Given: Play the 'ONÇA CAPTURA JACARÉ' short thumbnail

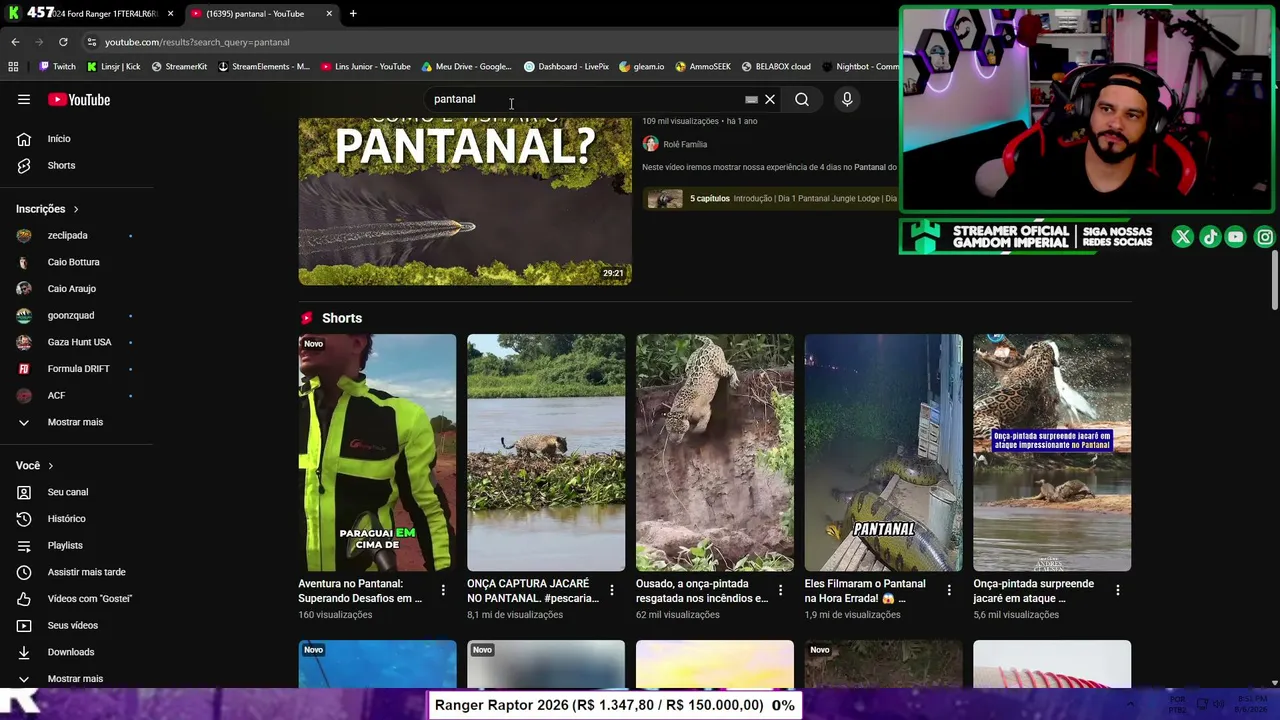Looking at the screenshot, I should click(x=546, y=453).
